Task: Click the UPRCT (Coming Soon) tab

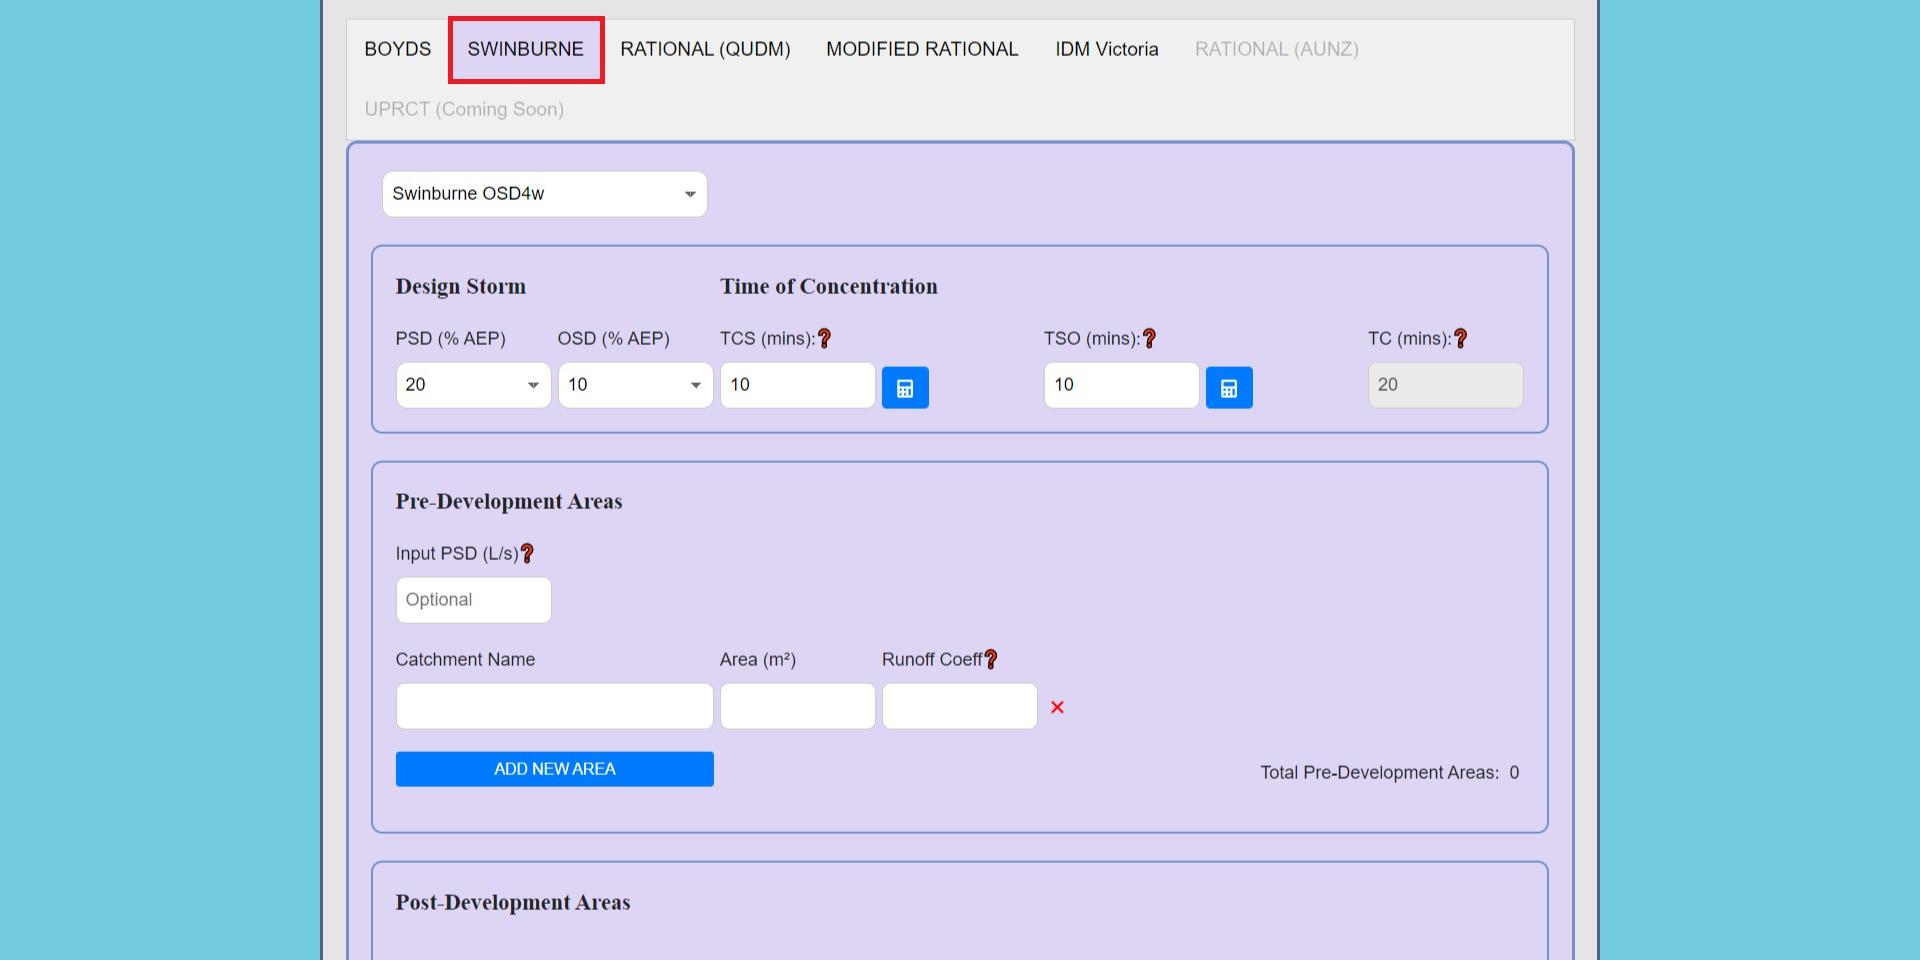Action: (x=464, y=109)
